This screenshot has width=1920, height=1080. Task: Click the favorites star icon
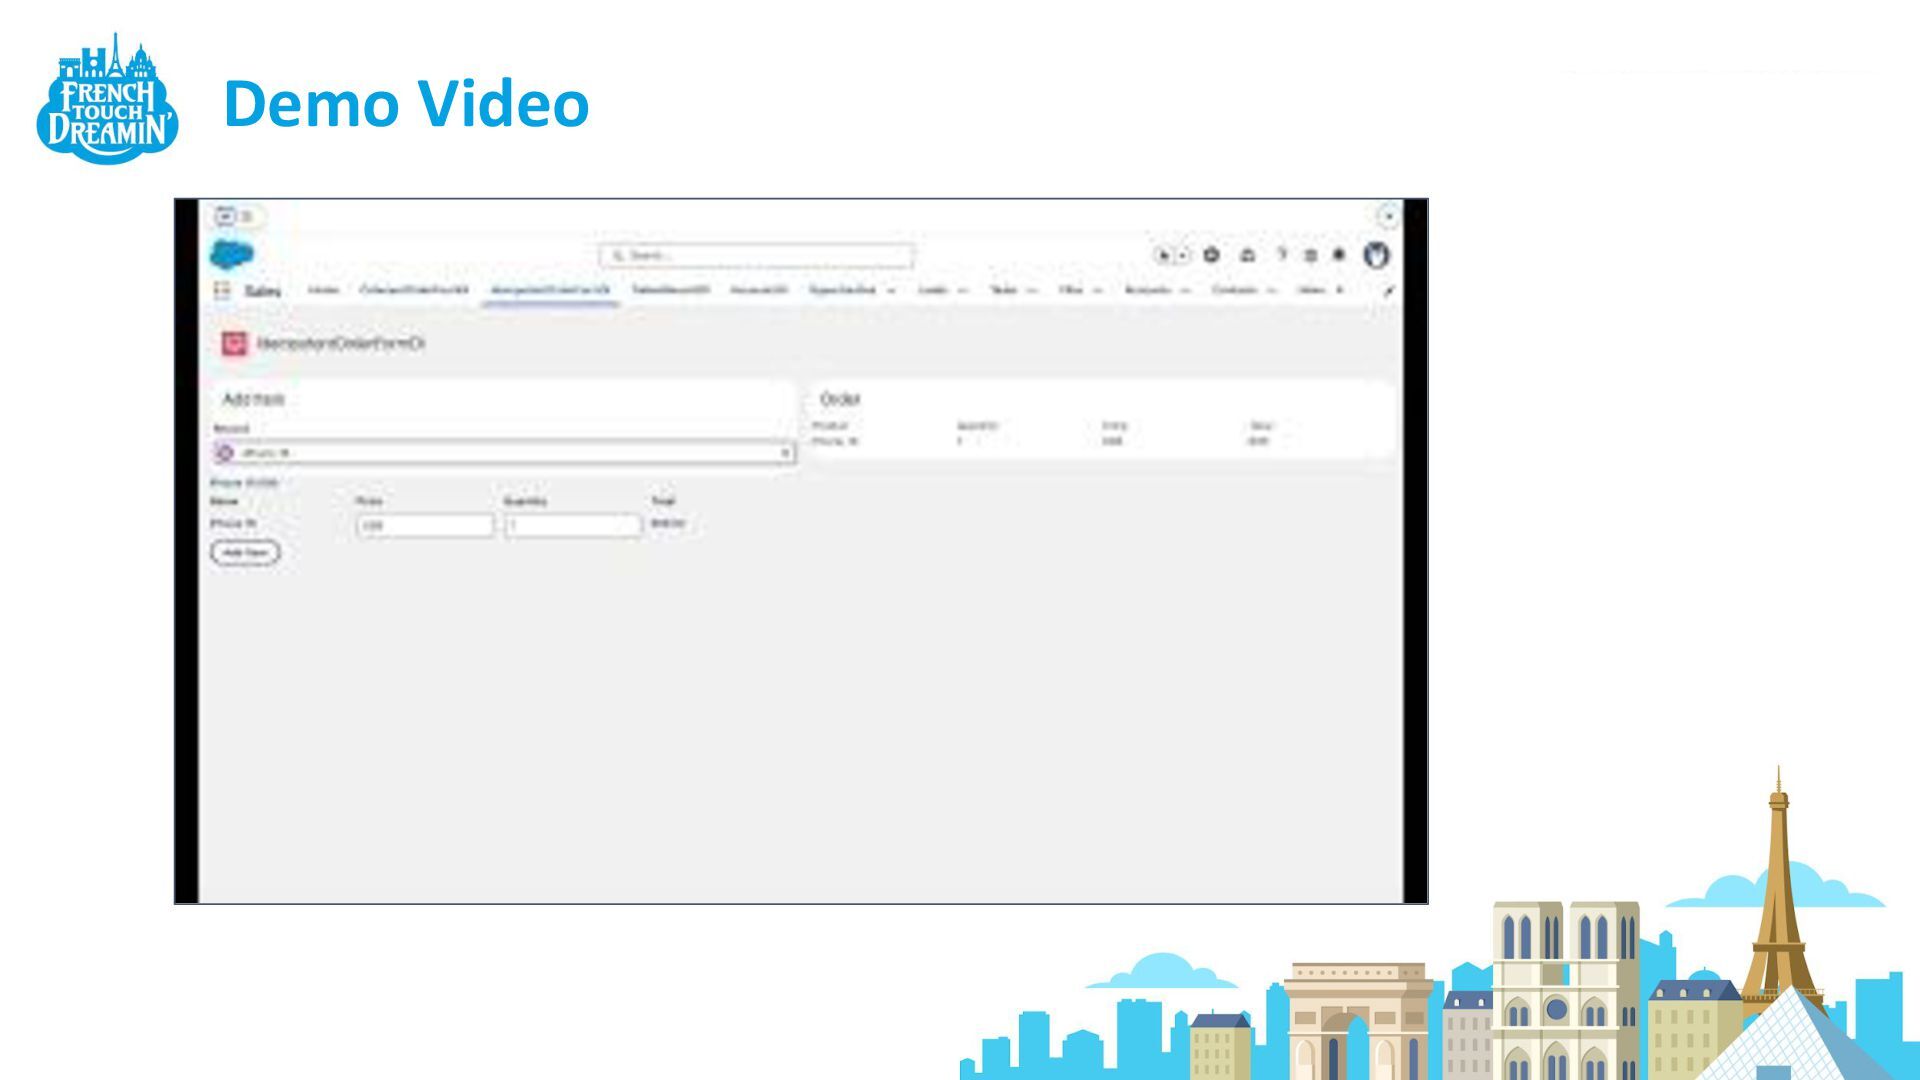pos(1163,255)
